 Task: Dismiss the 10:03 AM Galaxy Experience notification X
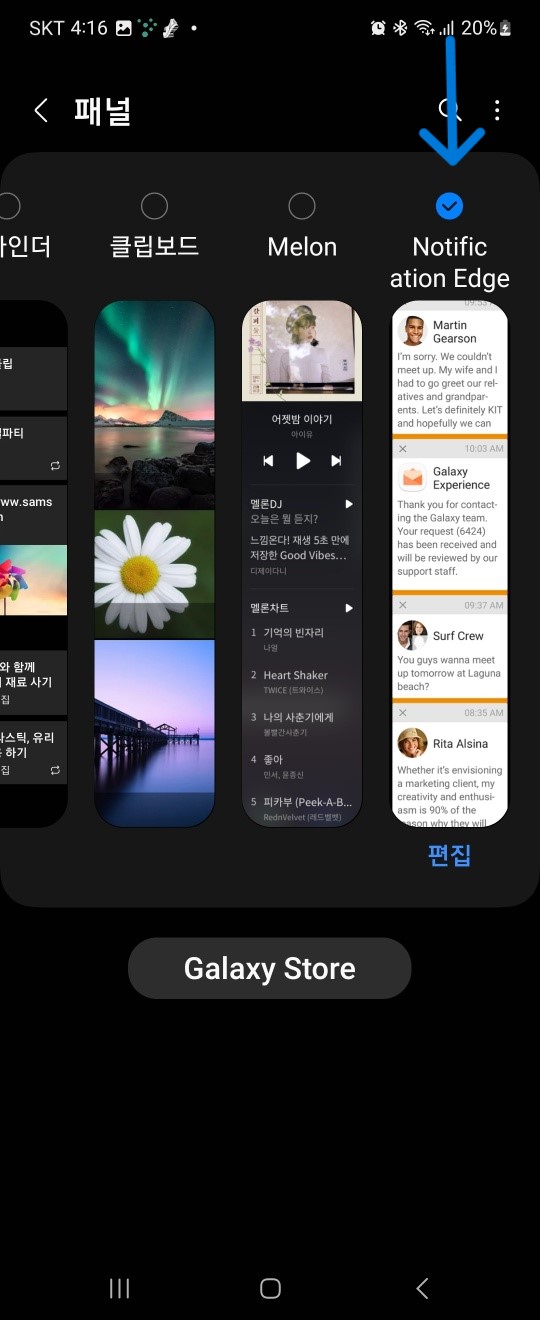[402, 449]
